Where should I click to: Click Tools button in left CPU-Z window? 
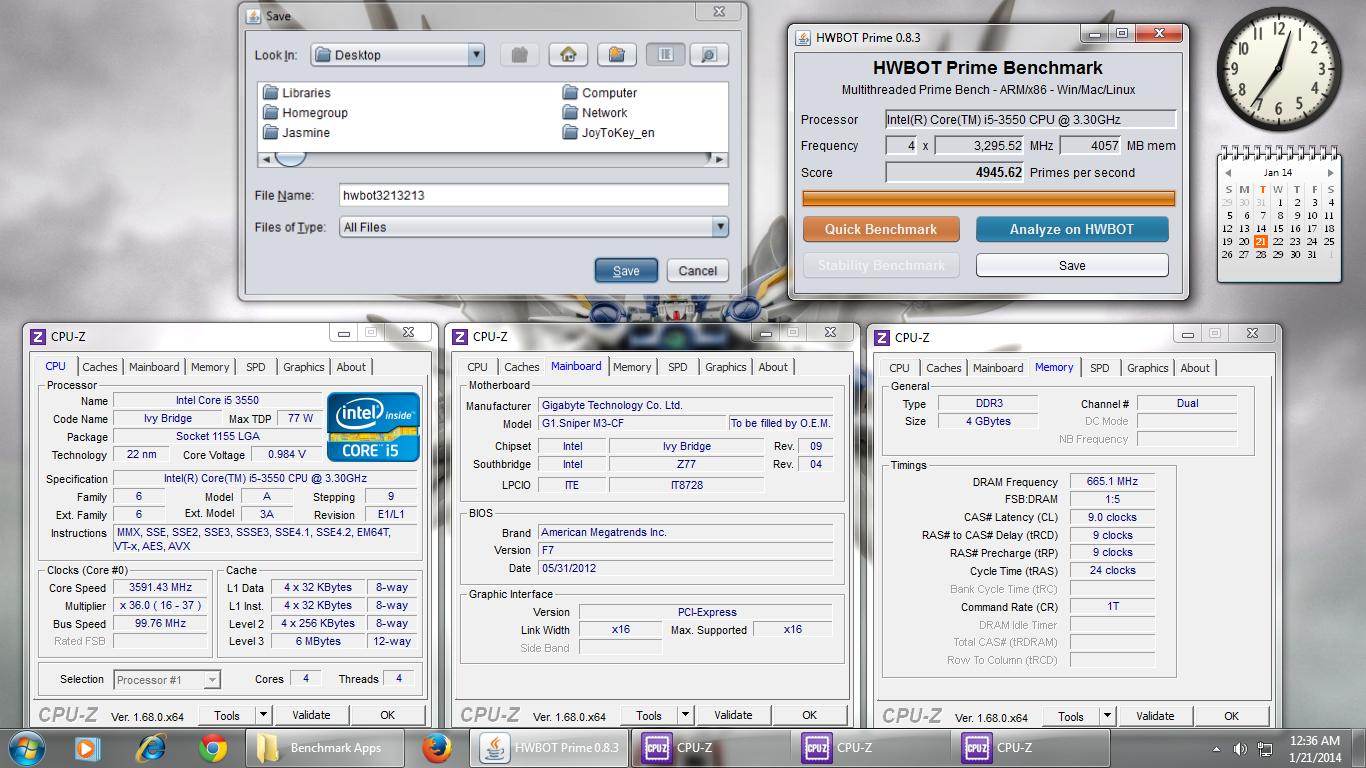227,715
